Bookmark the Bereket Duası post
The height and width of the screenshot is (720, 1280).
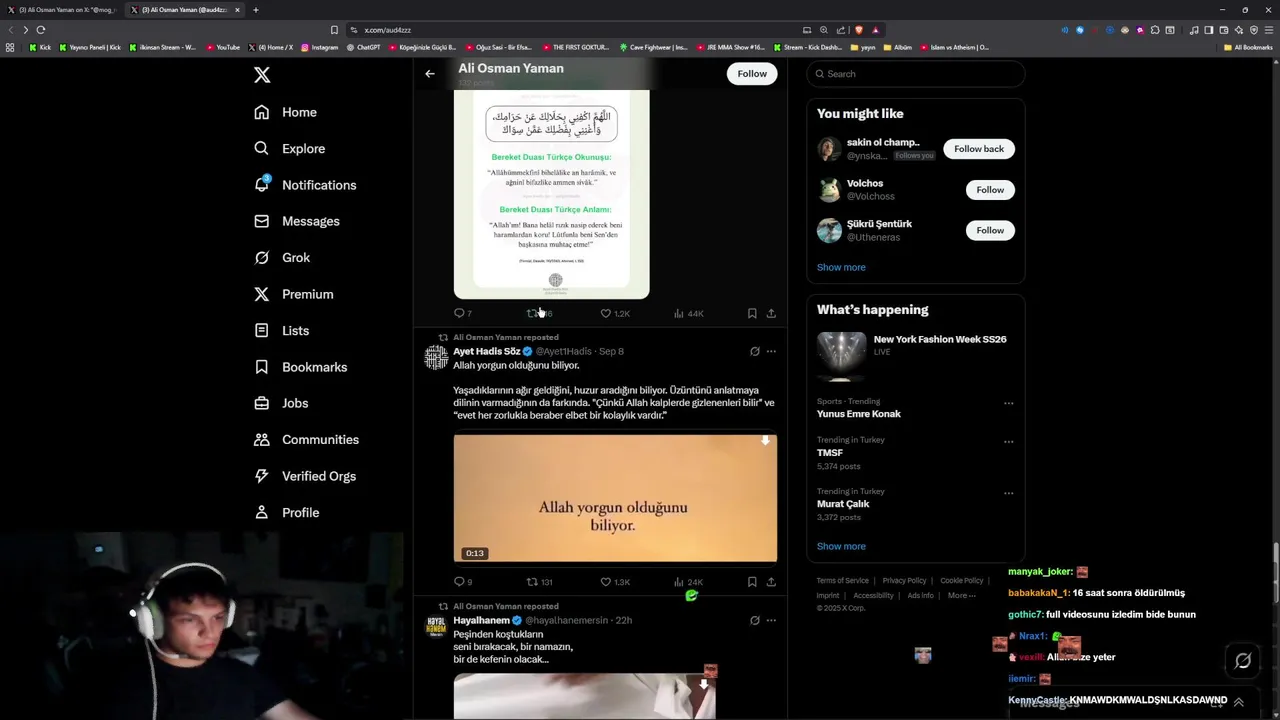click(x=752, y=313)
